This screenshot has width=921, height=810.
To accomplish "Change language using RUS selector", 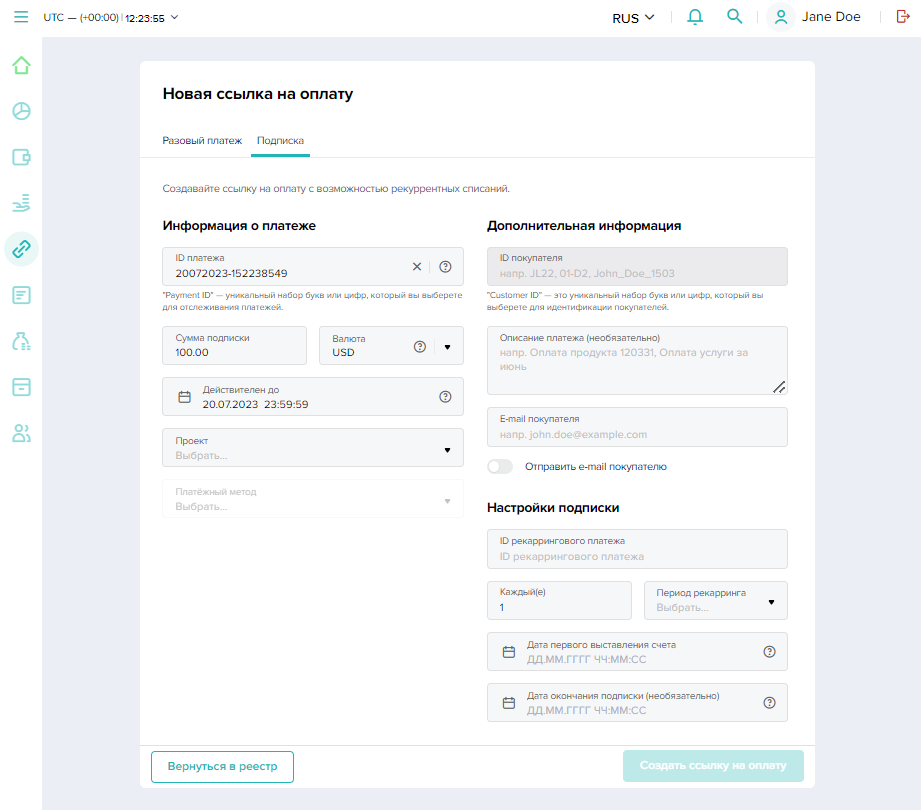I will [633, 17].
